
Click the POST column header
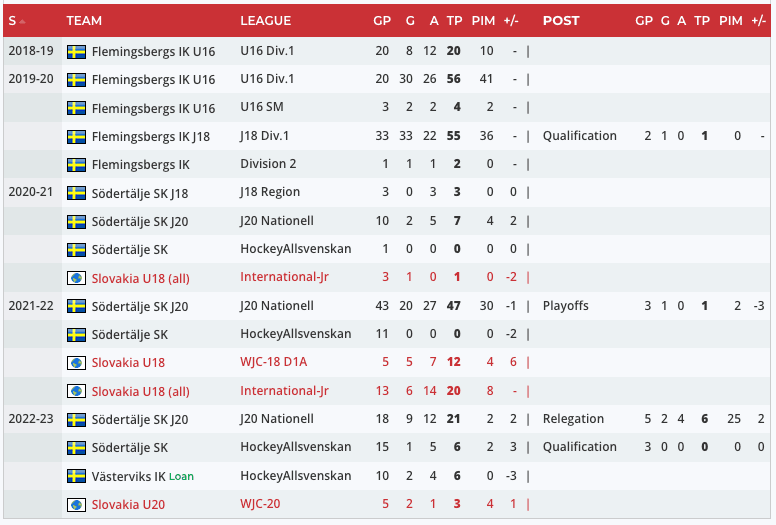[x=561, y=20]
